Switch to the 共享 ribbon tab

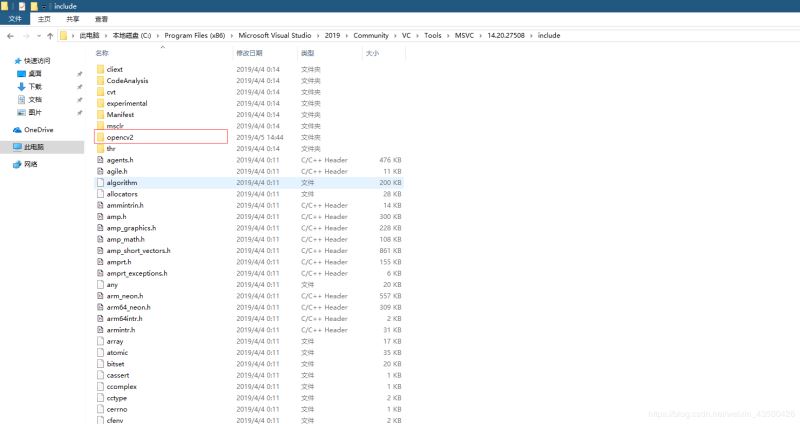[72, 19]
